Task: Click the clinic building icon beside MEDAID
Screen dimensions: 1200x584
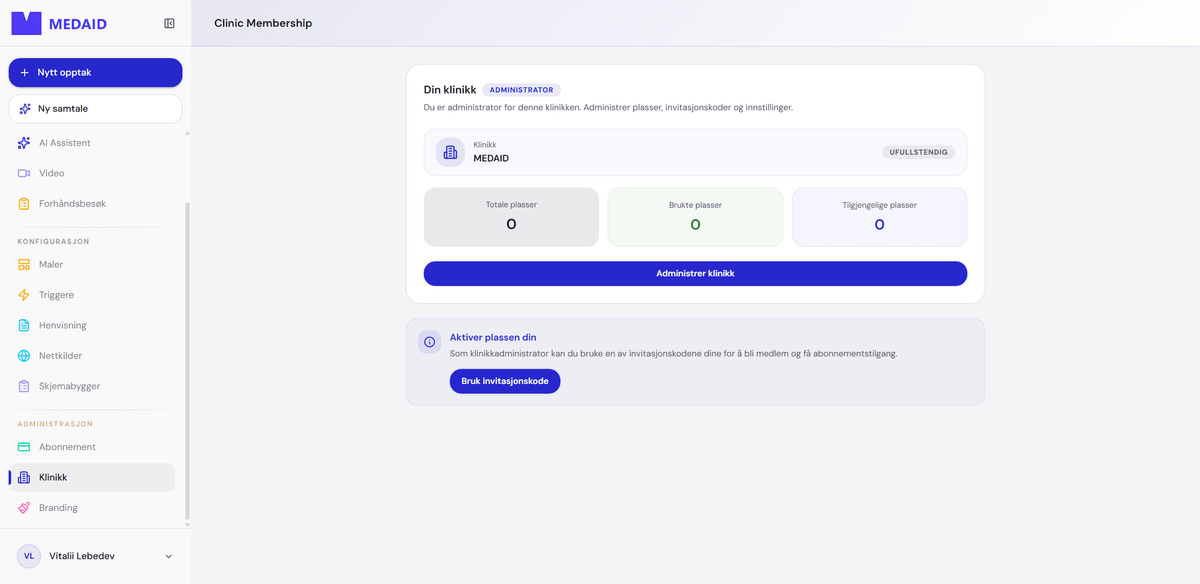Action: coord(450,152)
